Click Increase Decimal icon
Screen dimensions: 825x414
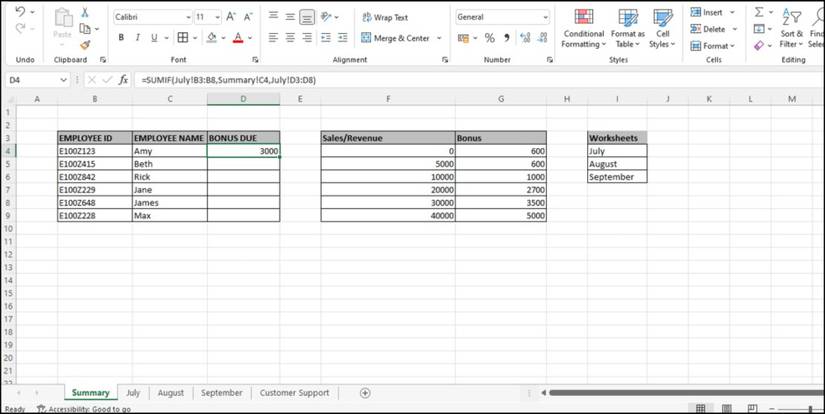tap(525, 38)
